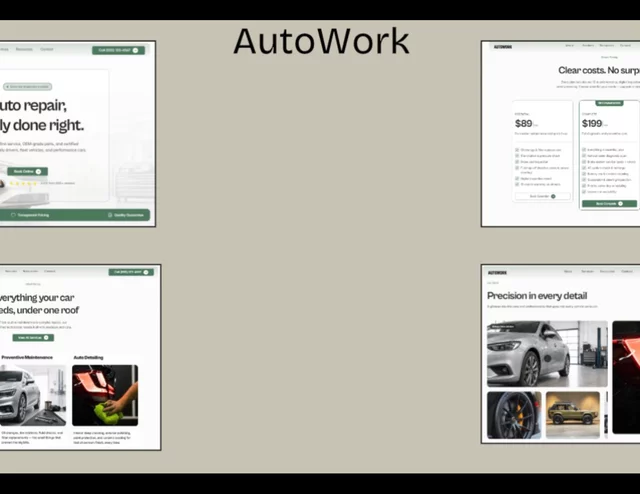The height and width of the screenshot is (494, 640).
Task: Click the Book Online button
Action: point(27,171)
